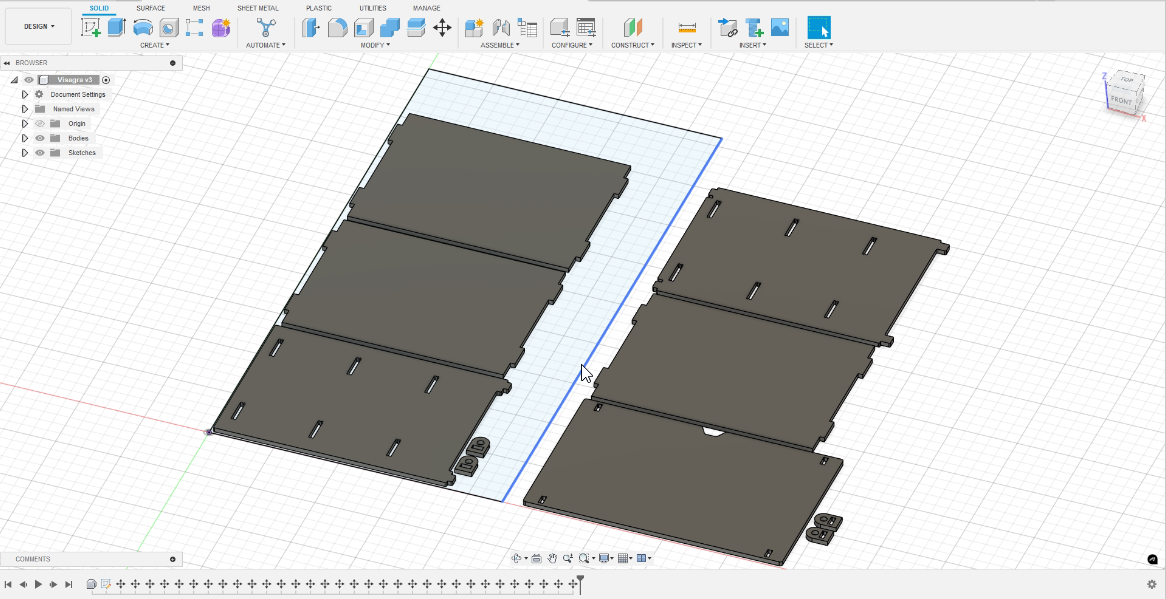Click the Construct Offset Plane icon

coord(632,28)
